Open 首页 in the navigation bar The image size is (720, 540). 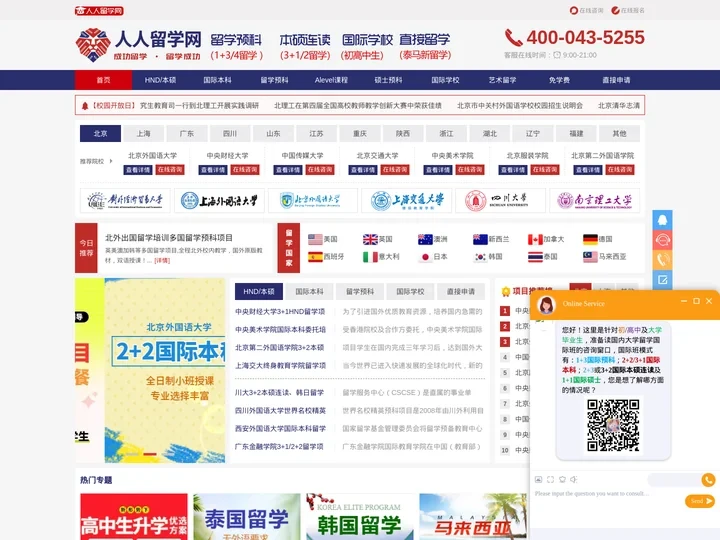[103, 80]
